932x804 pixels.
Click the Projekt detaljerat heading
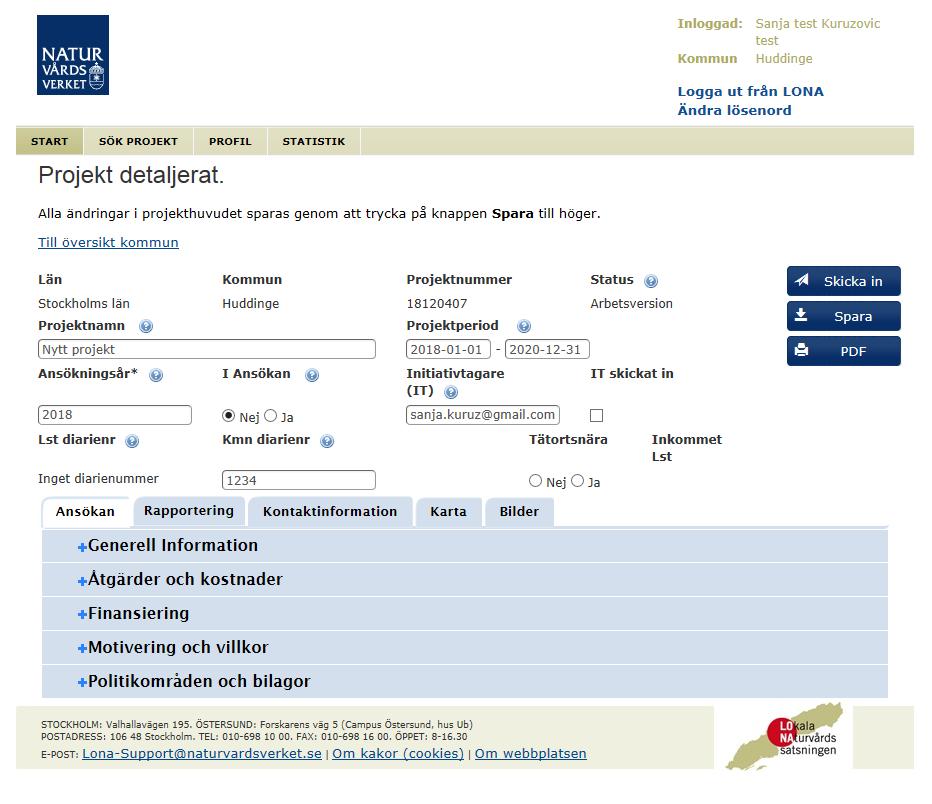tap(131, 175)
